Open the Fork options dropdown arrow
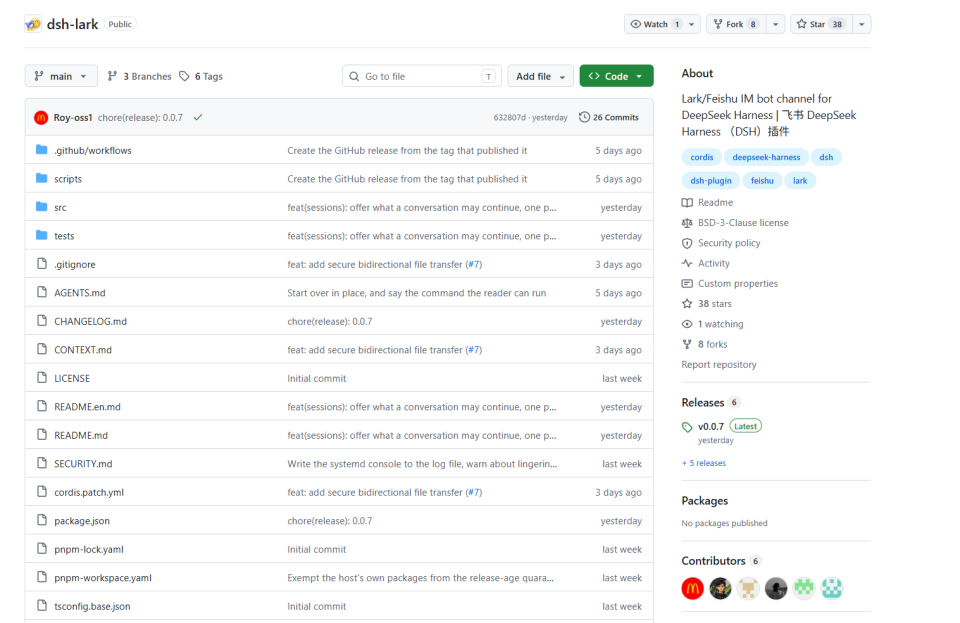Screen dimensions: 960x623 pyautogui.click(x=776, y=24)
